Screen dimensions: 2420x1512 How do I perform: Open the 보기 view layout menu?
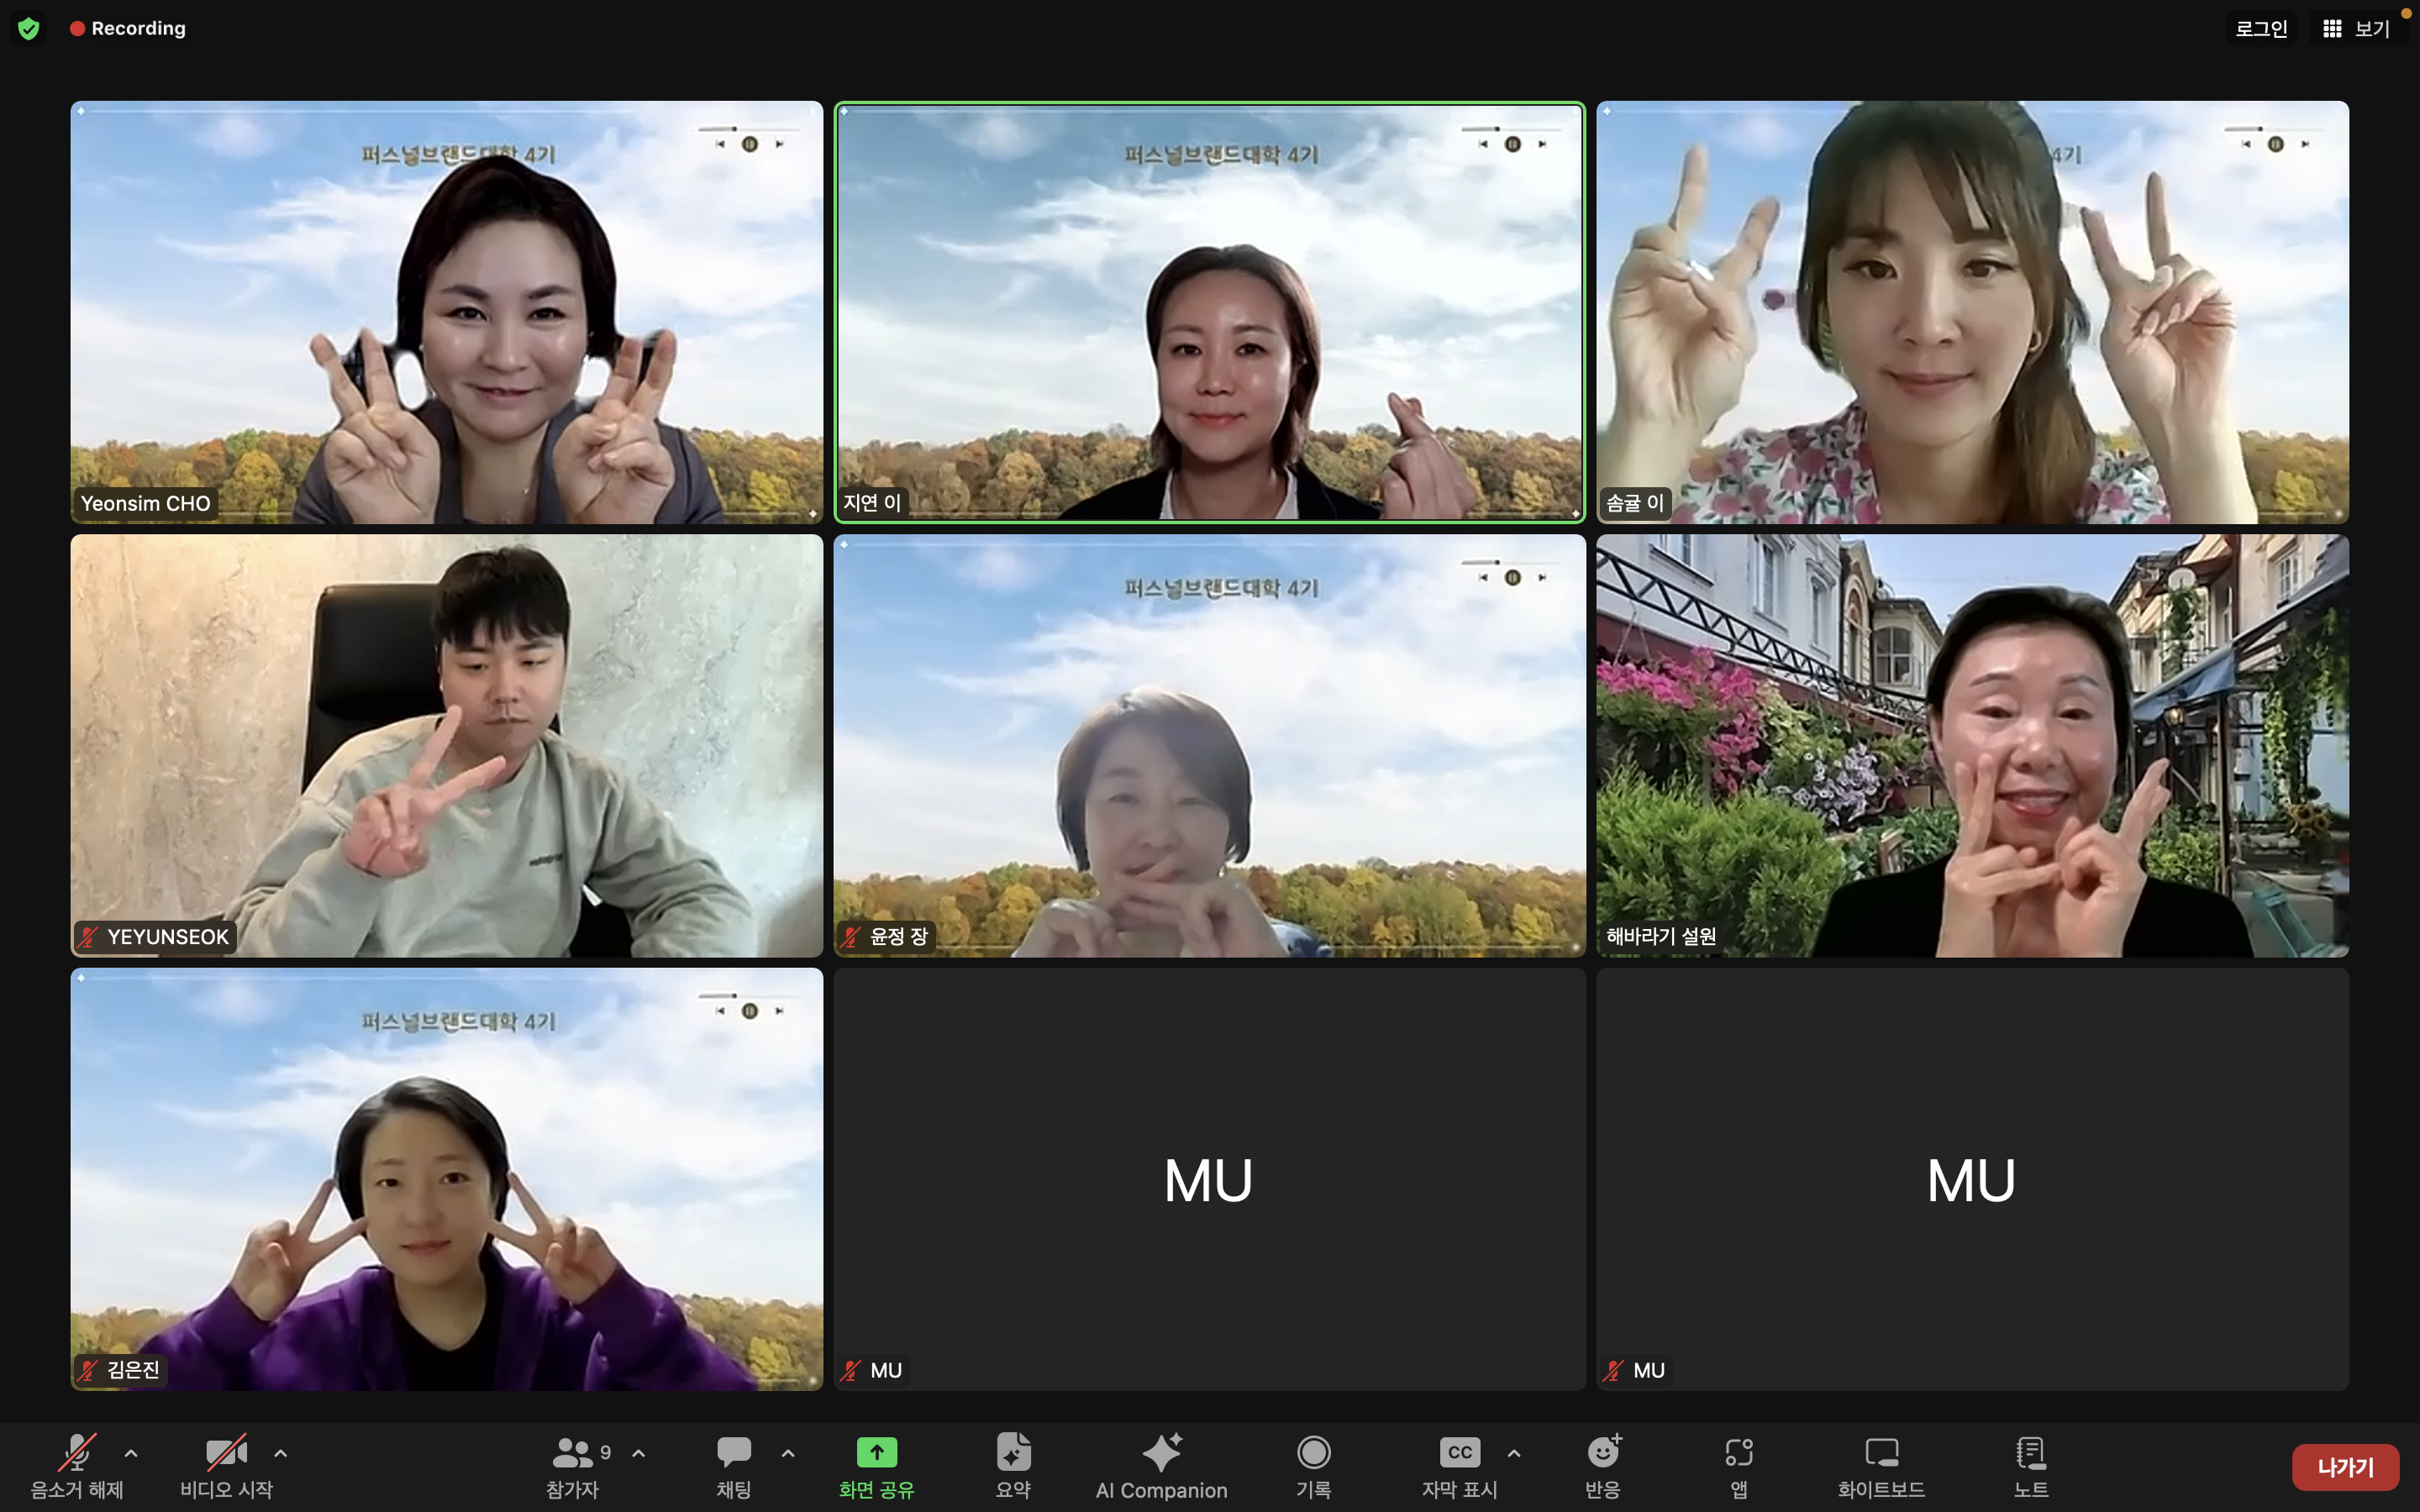click(x=2357, y=29)
